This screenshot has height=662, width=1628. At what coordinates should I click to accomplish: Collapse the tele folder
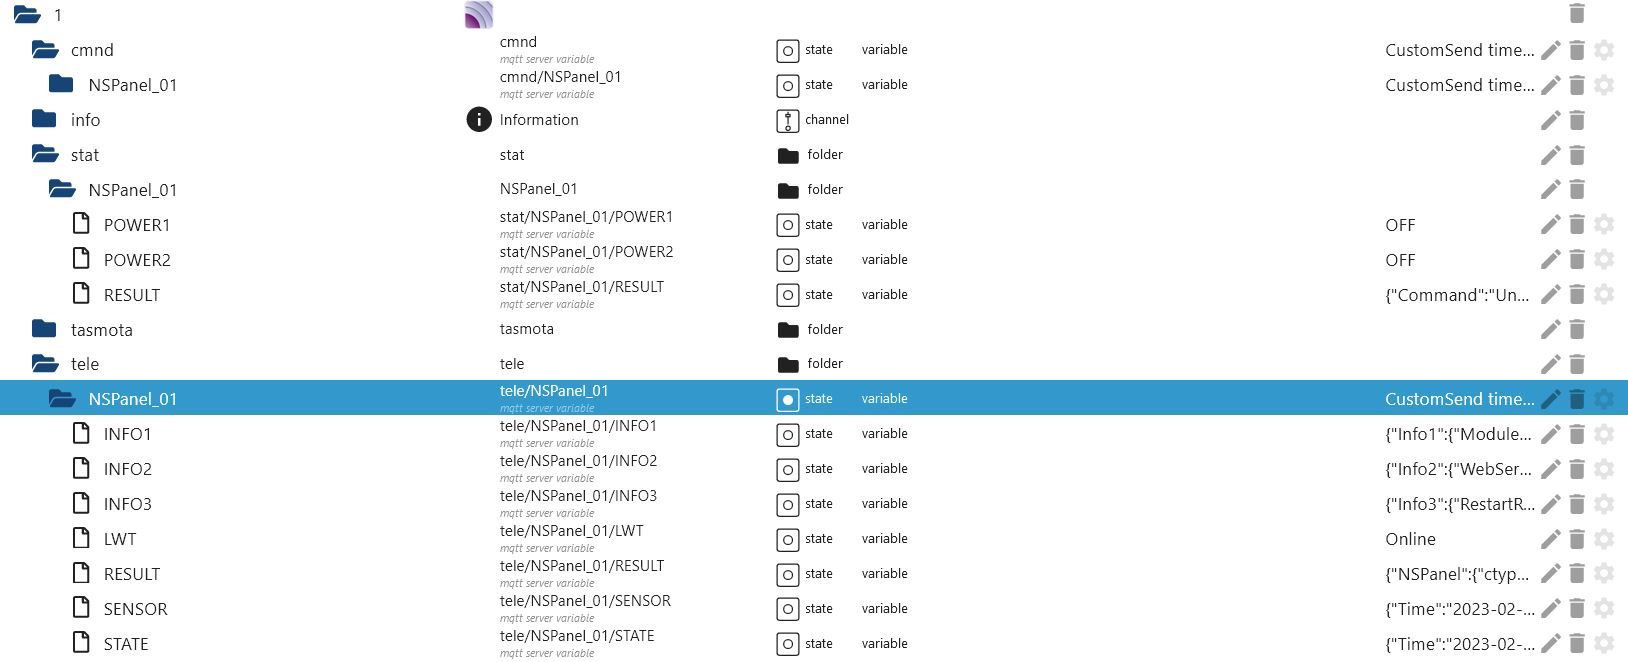coord(45,363)
